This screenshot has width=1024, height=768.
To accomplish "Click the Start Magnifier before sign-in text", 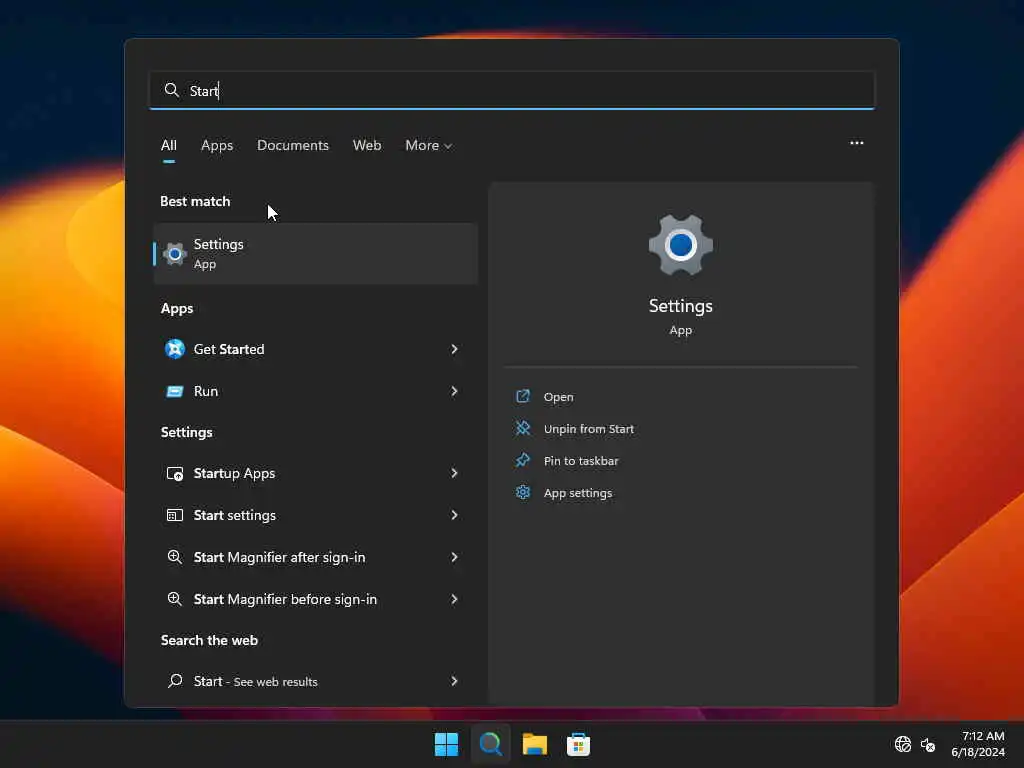I will [285, 599].
